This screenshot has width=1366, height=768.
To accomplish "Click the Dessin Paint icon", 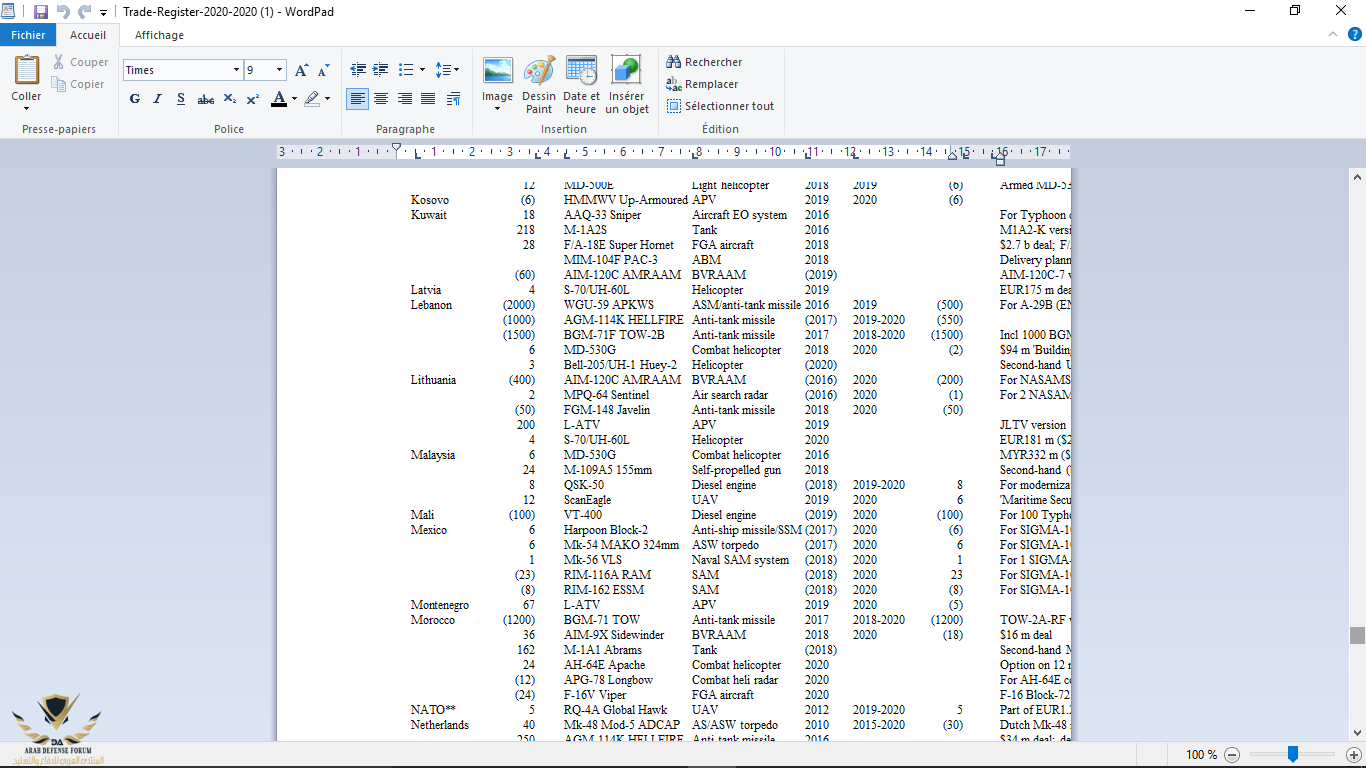I will coord(539,72).
